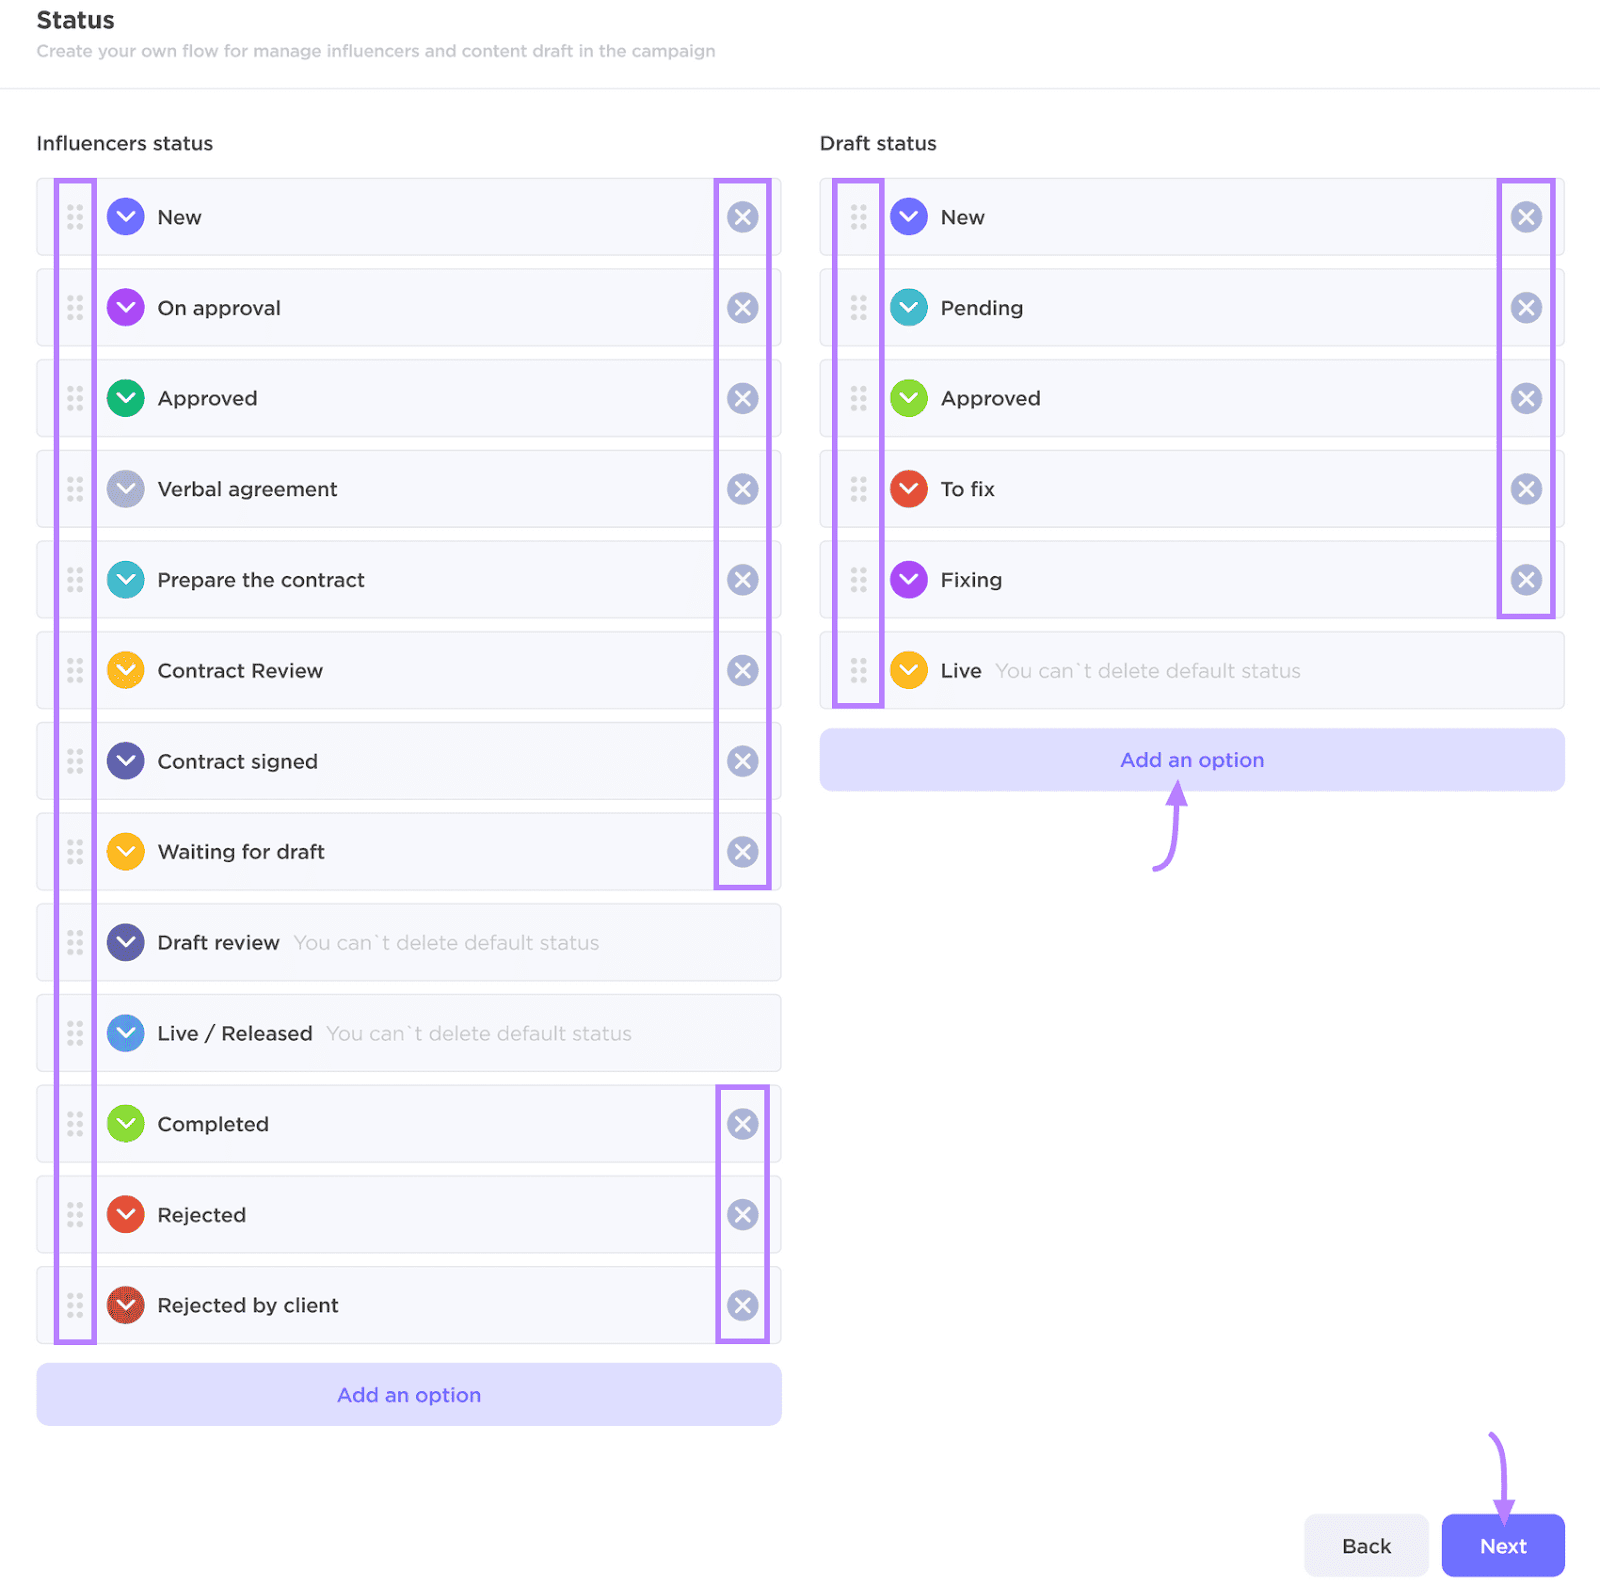Screen dimensions: 1600x1585
Task: Expand the color dropdown beside "Prepare the contract"
Action: click(125, 579)
